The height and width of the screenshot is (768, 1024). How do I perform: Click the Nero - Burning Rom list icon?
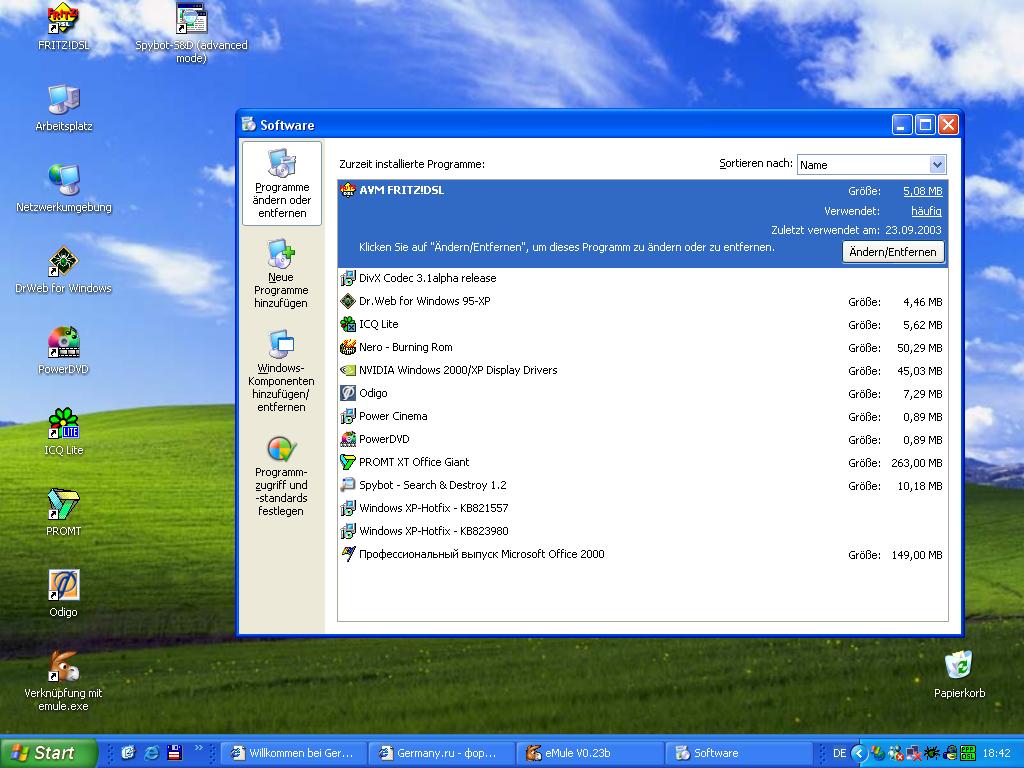[348, 347]
